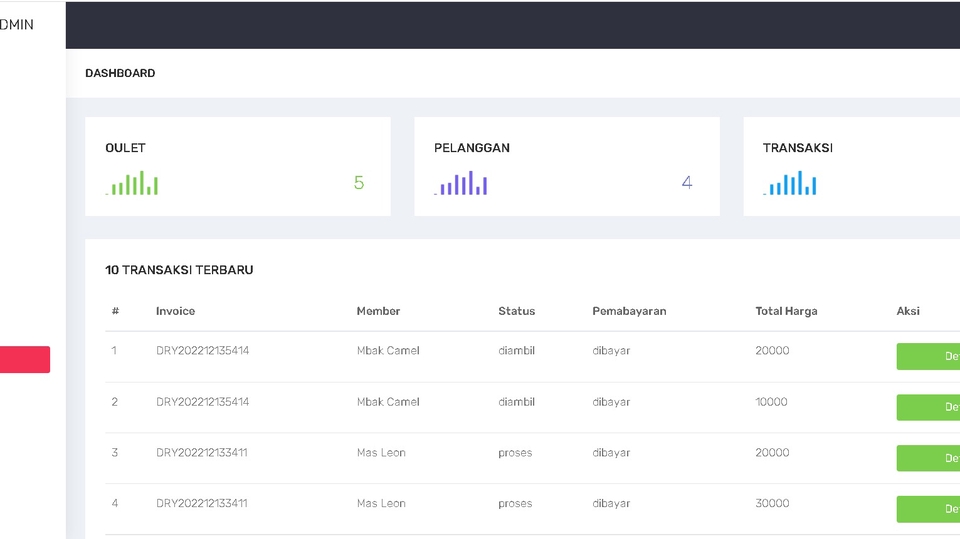Screen dimensions: 960x539
Task: Click the 10 TRANSAKSI TERBARU heading
Action: click(179, 270)
